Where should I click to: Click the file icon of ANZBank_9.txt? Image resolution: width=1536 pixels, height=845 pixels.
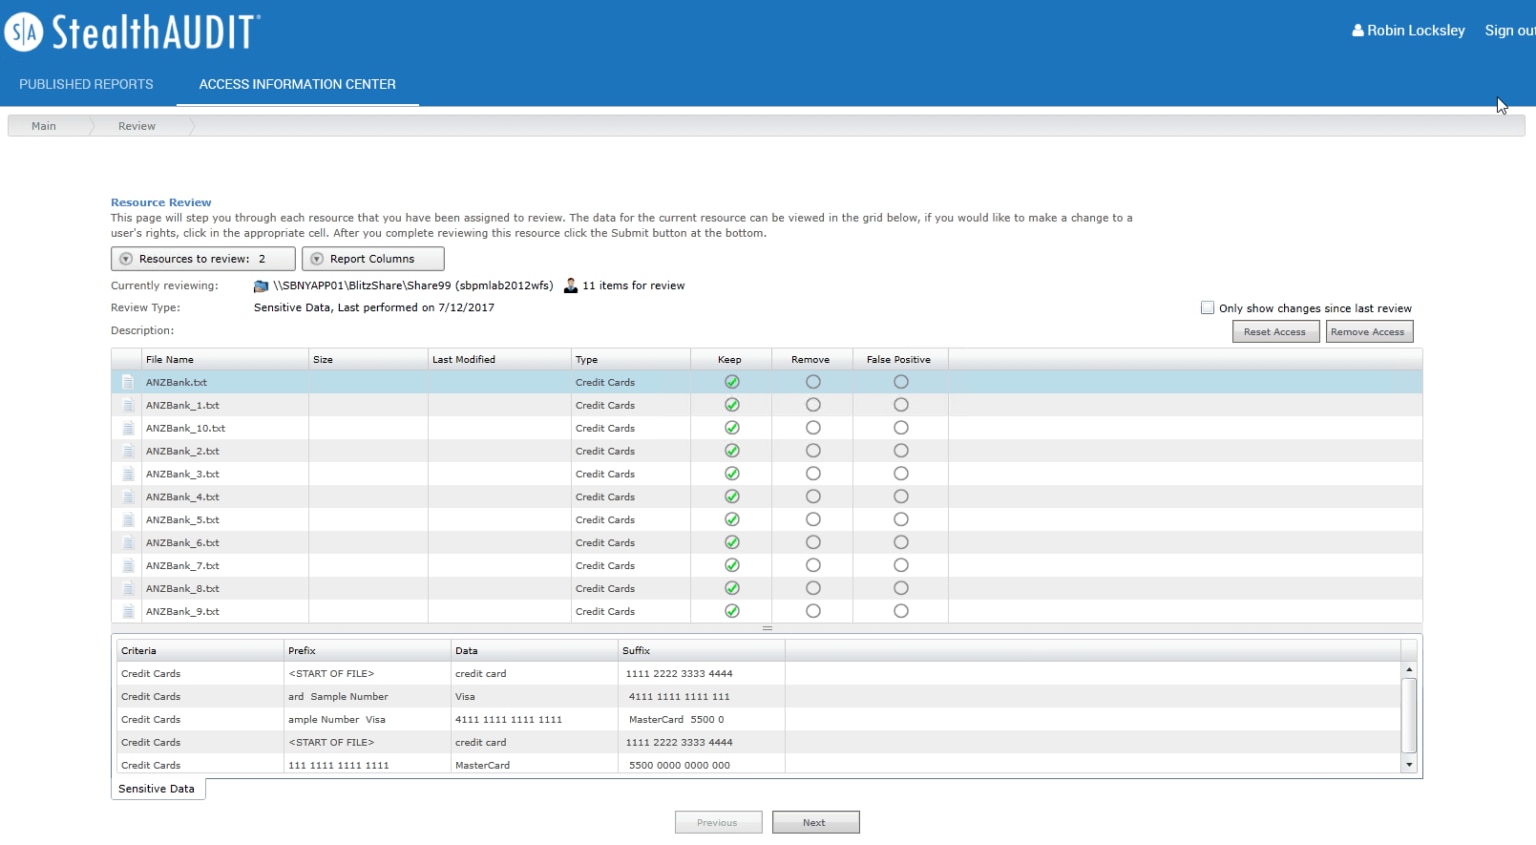tap(128, 611)
